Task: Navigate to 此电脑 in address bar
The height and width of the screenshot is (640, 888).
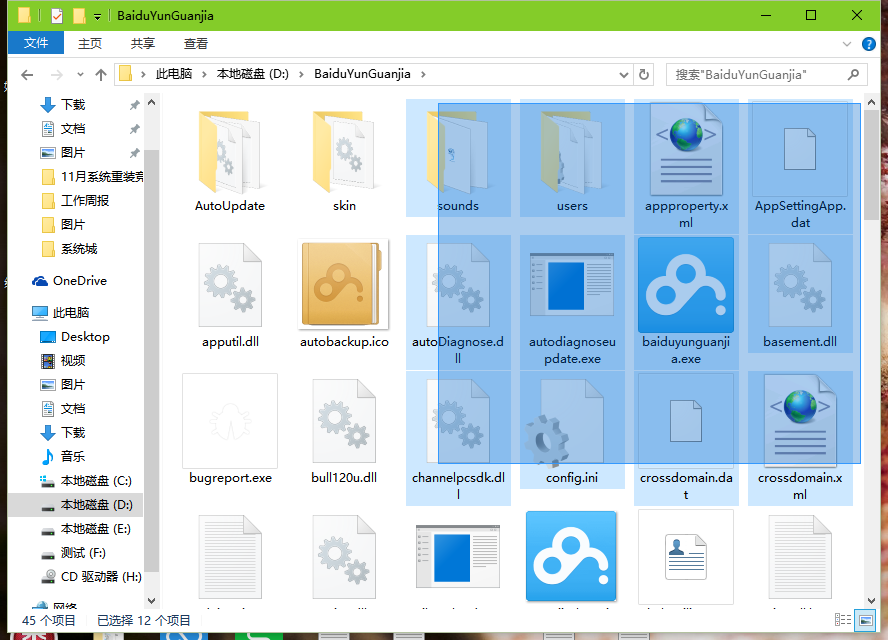Action: pos(174,74)
